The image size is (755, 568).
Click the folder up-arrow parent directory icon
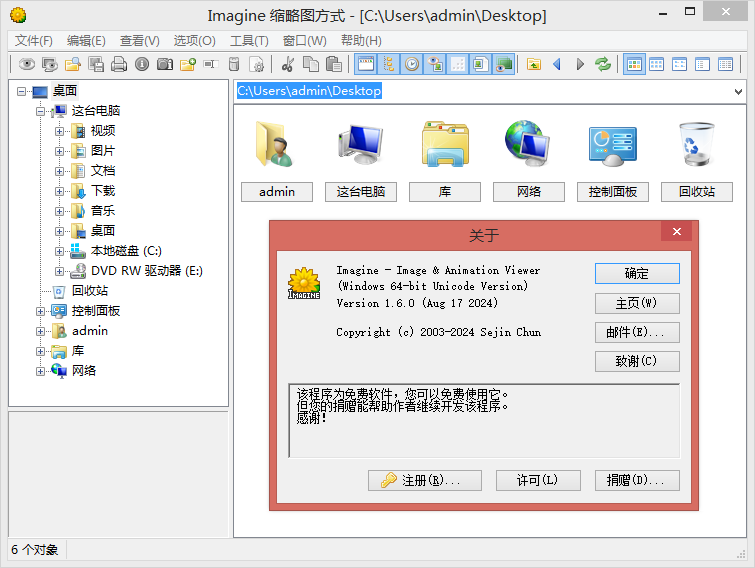534,64
